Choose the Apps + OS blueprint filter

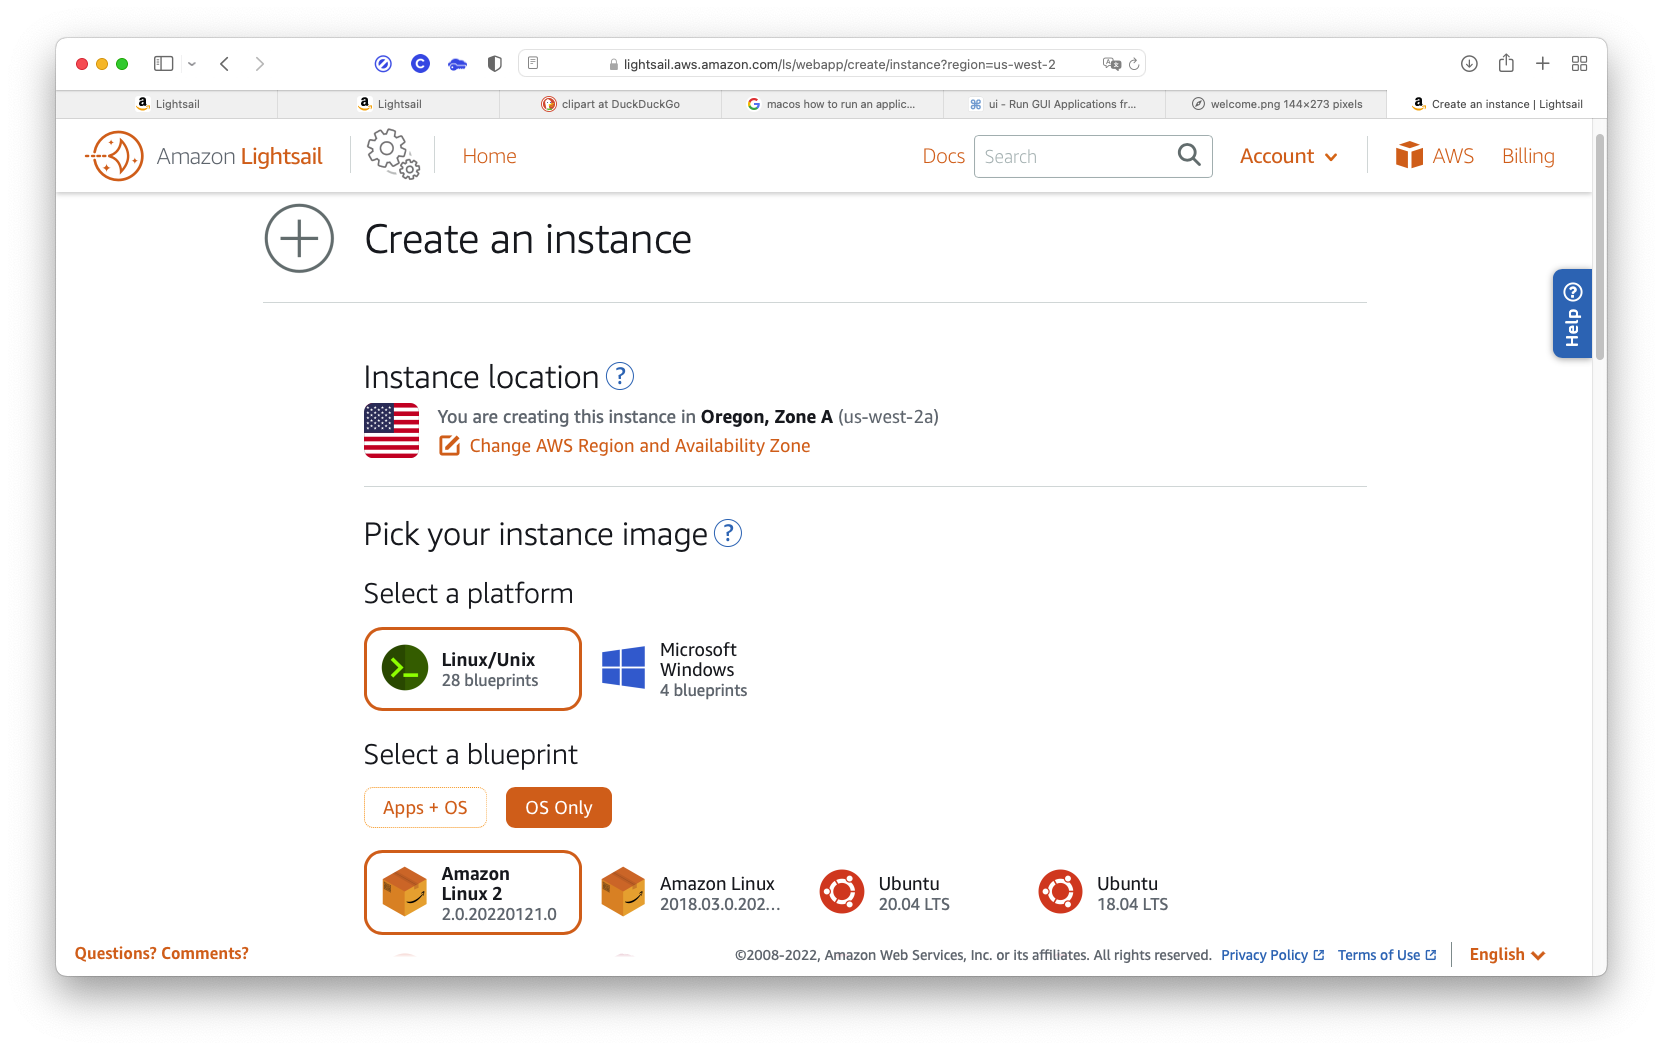point(425,808)
